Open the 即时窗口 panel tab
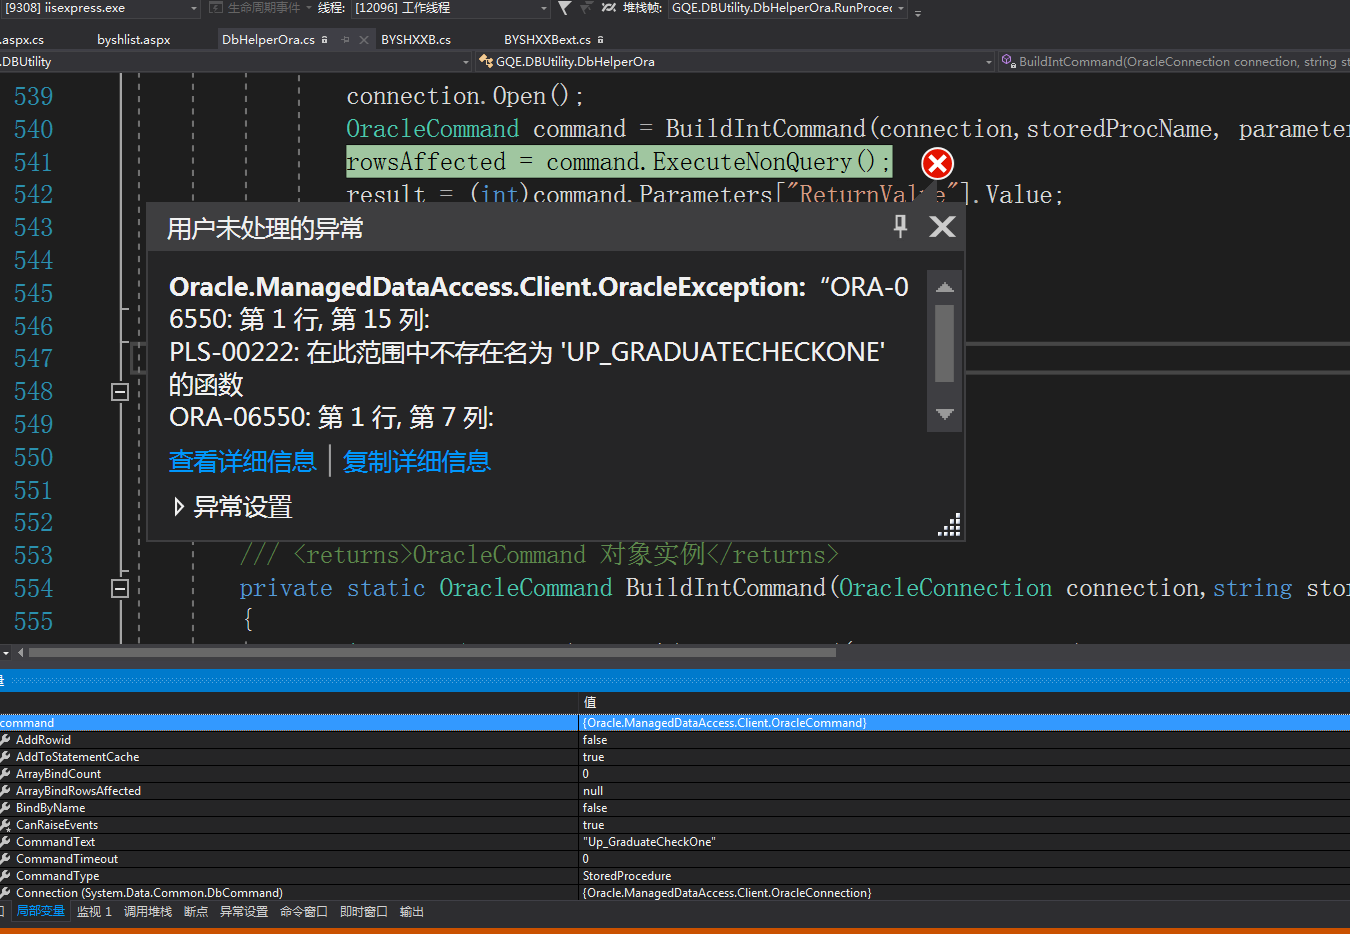 coord(364,912)
